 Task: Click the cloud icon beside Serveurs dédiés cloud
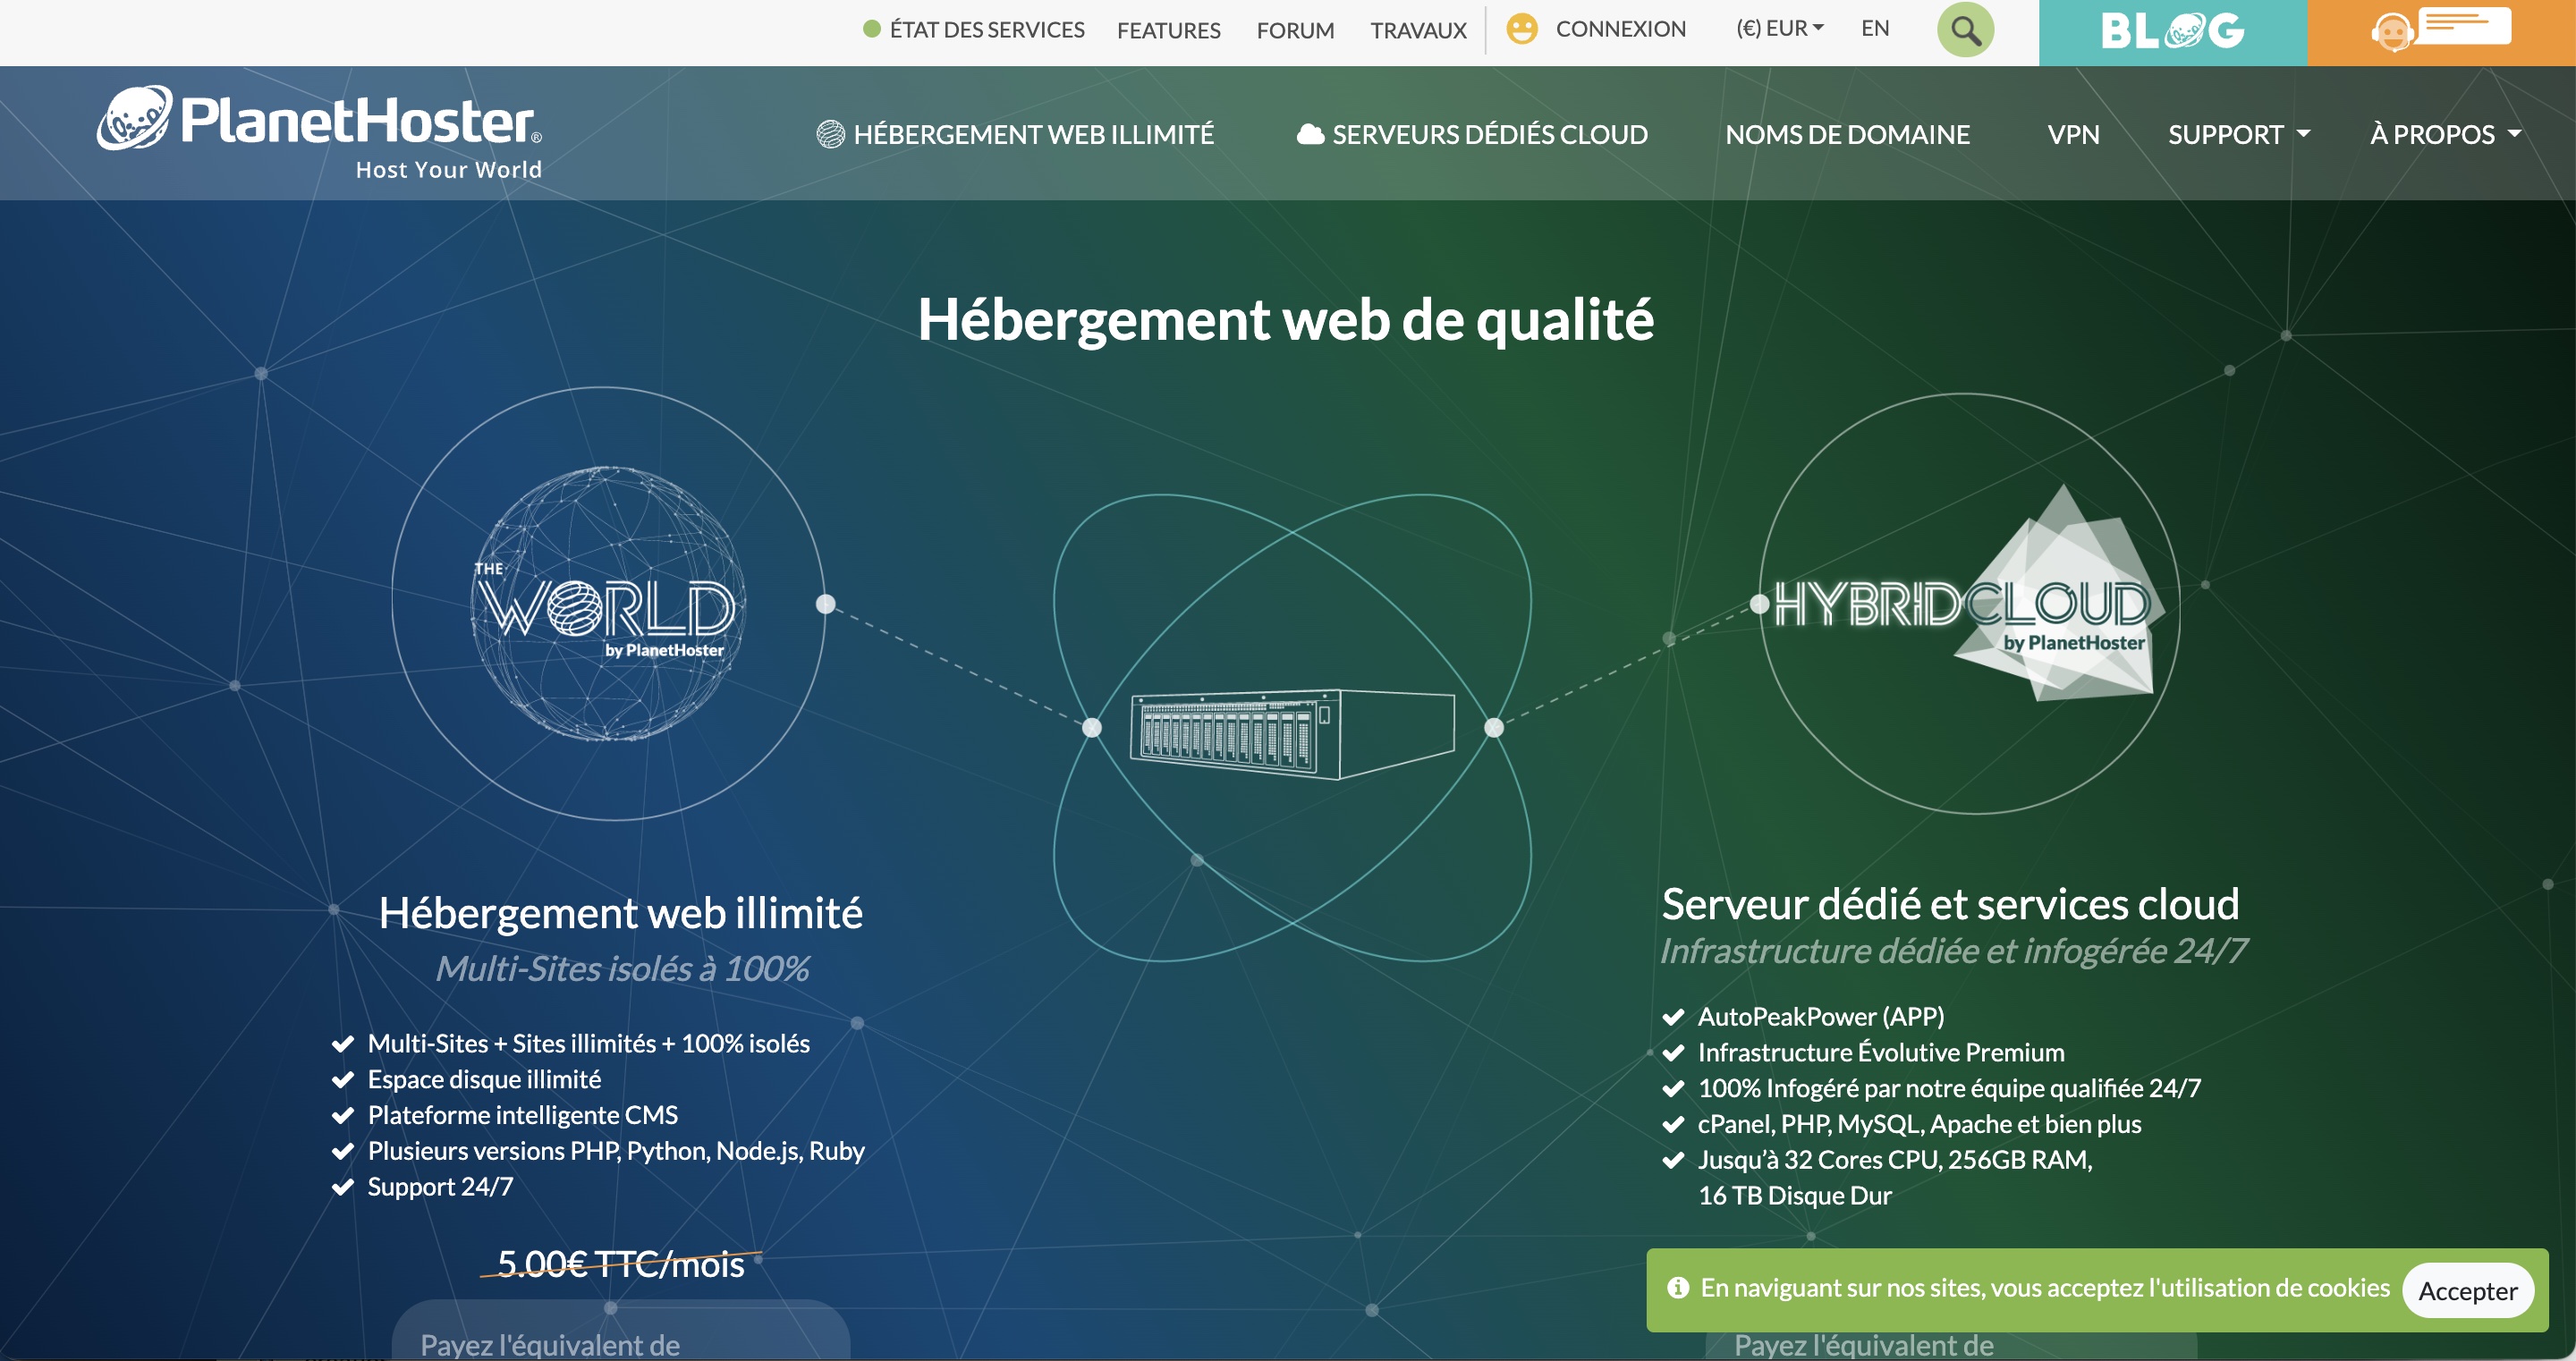pyautogui.click(x=1310, y=134)
